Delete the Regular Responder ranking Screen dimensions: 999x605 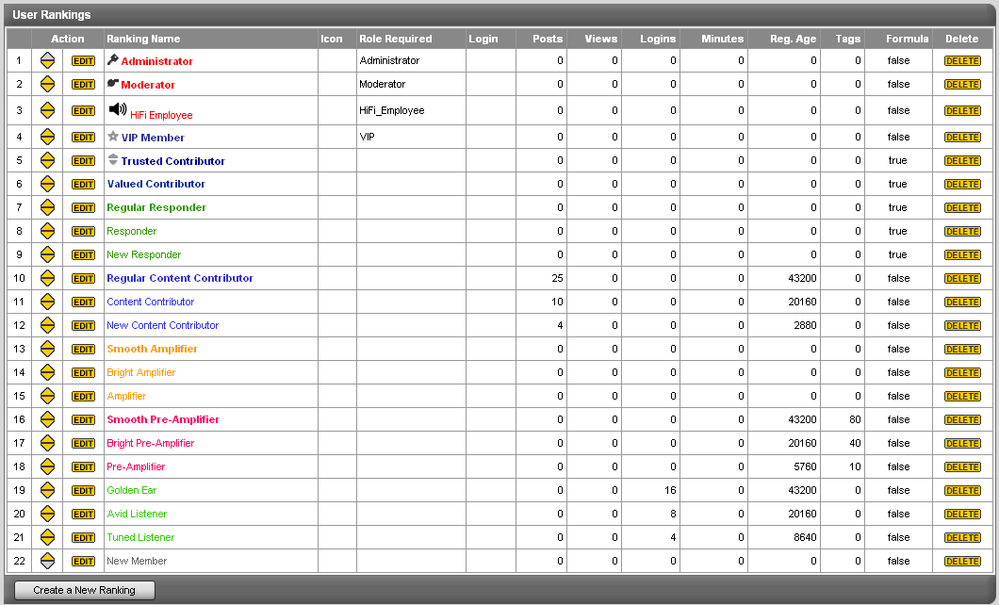click(962, 208)
